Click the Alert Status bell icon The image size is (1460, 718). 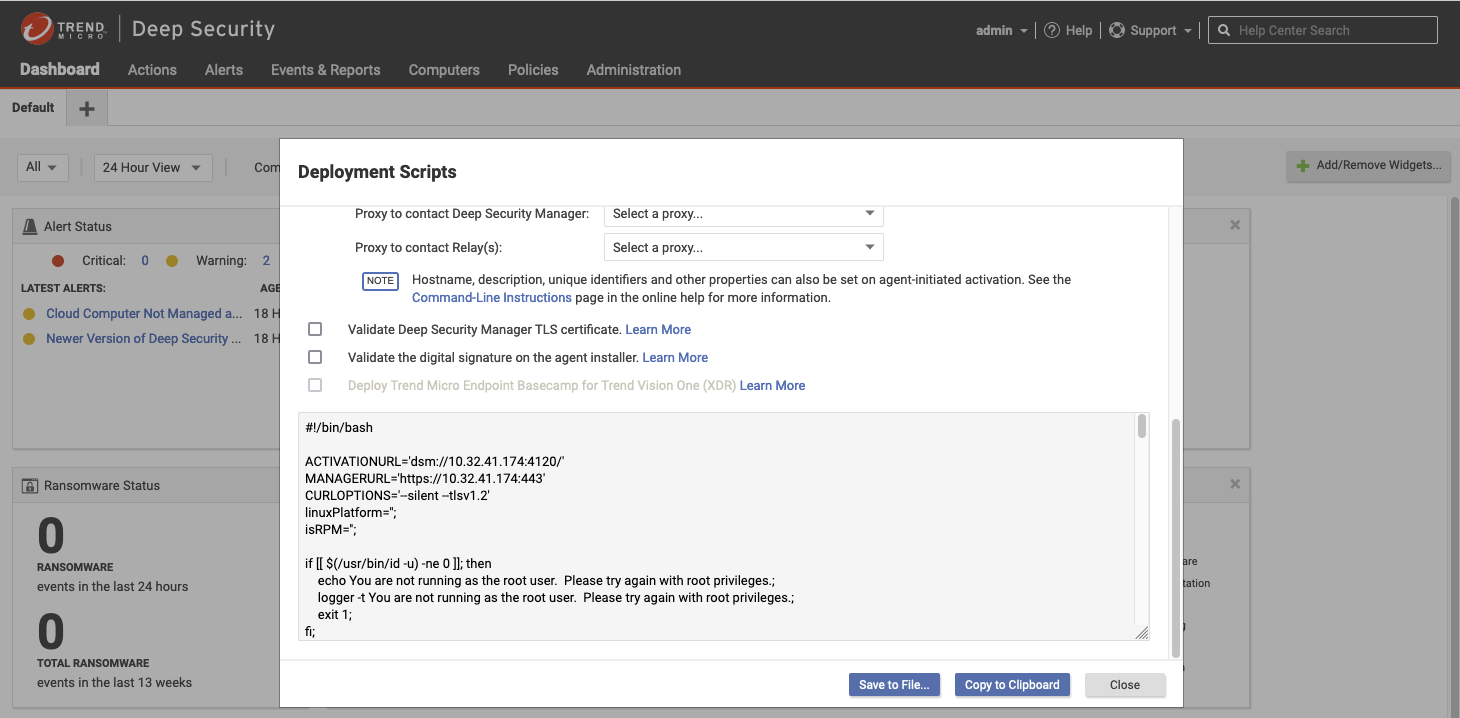(x=30, y=225)
